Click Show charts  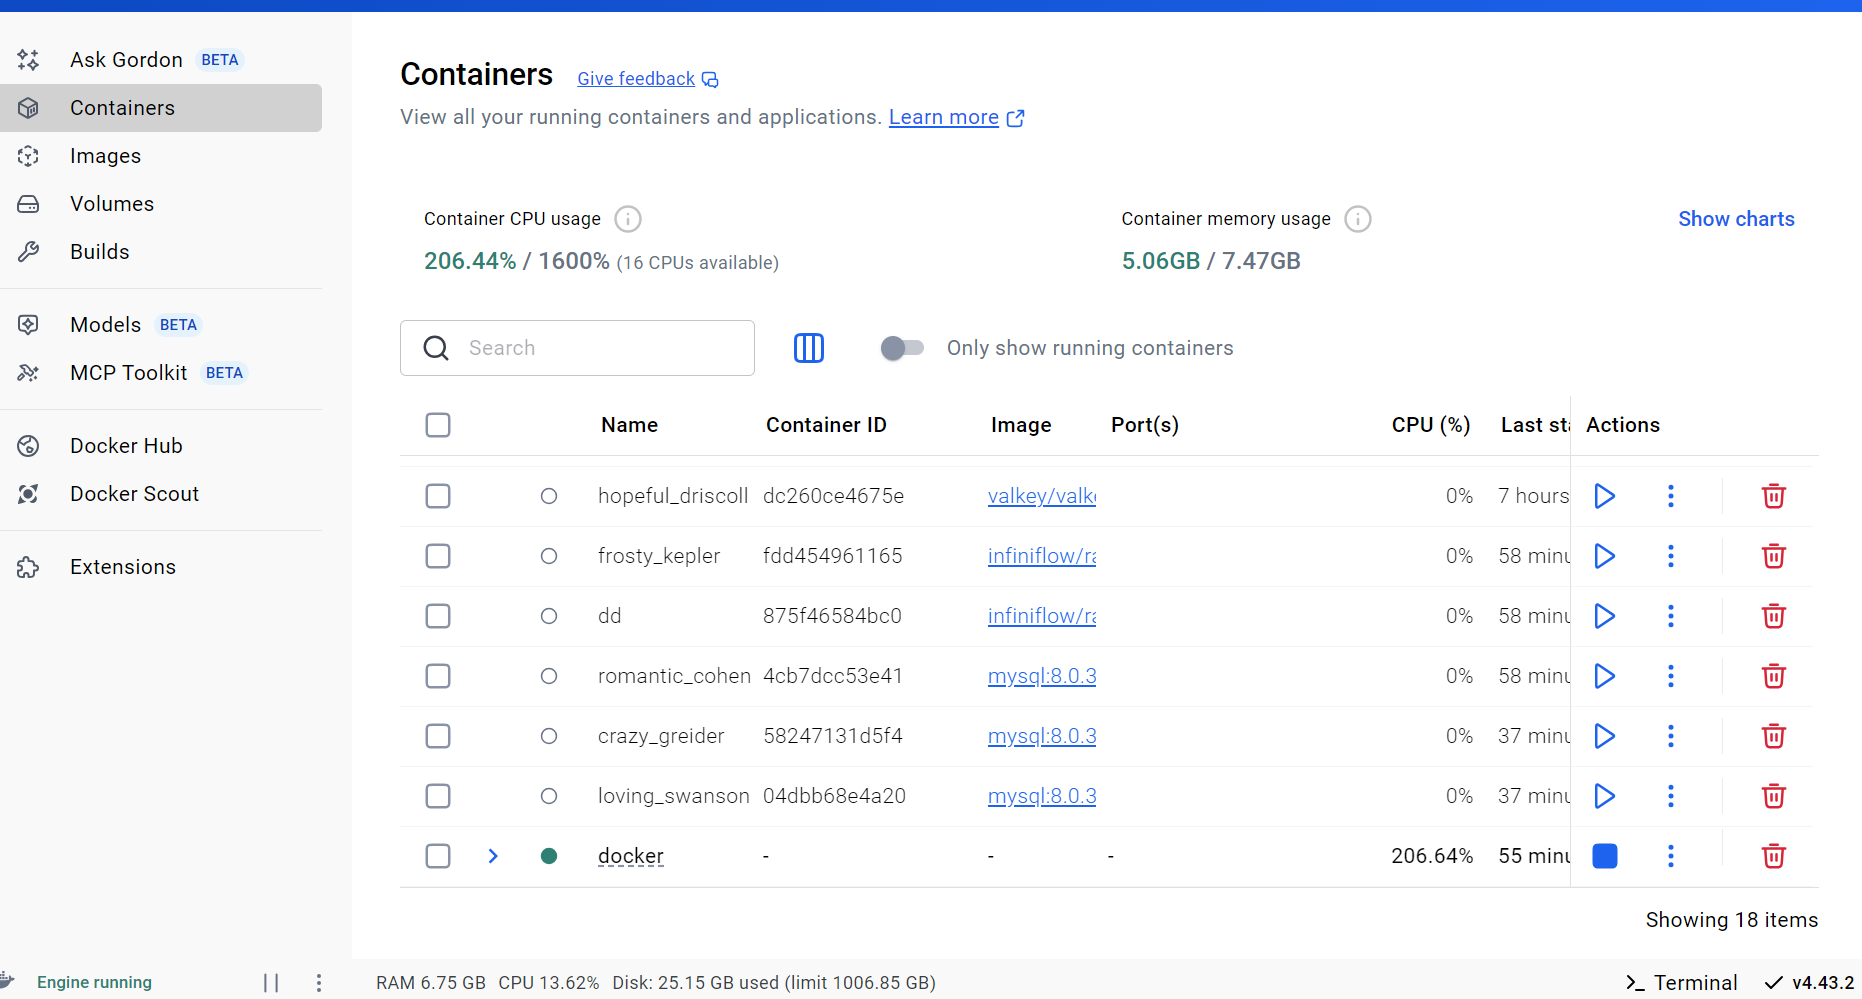point(1736,219)
